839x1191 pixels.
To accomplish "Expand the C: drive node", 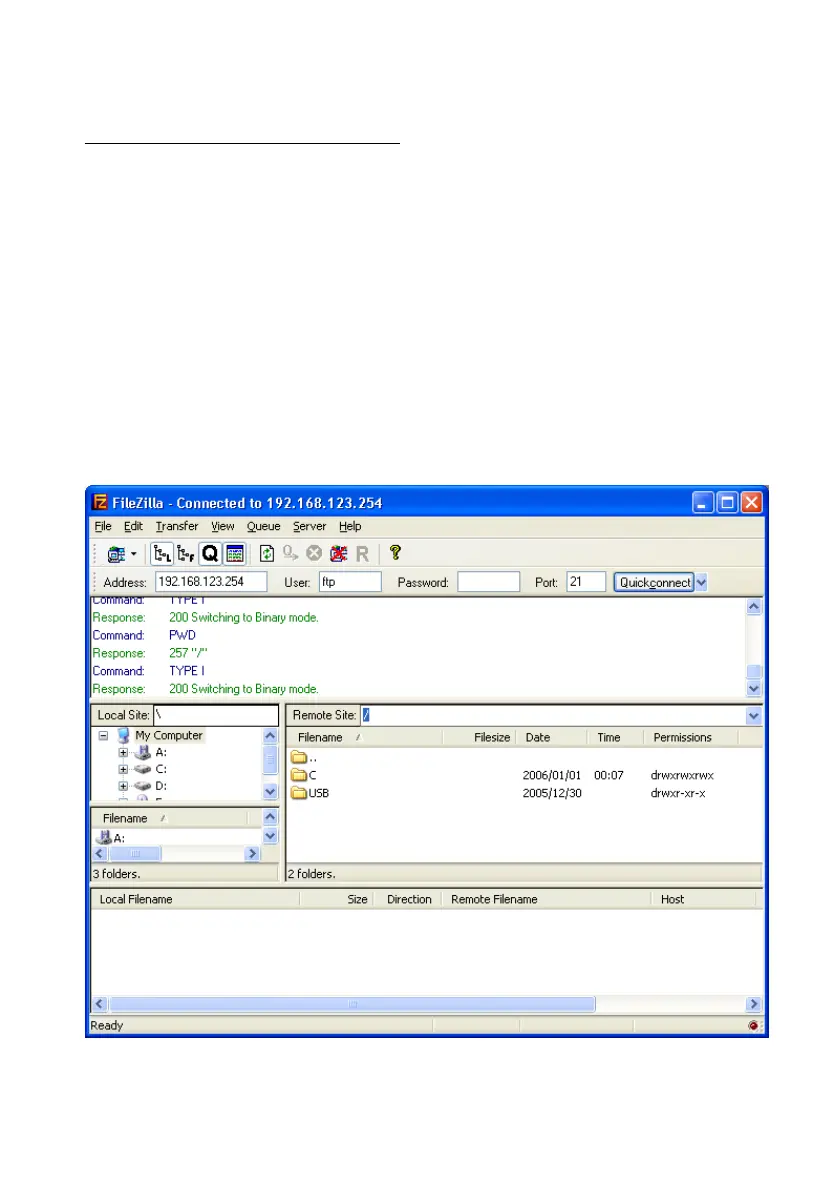I will 123,769.
